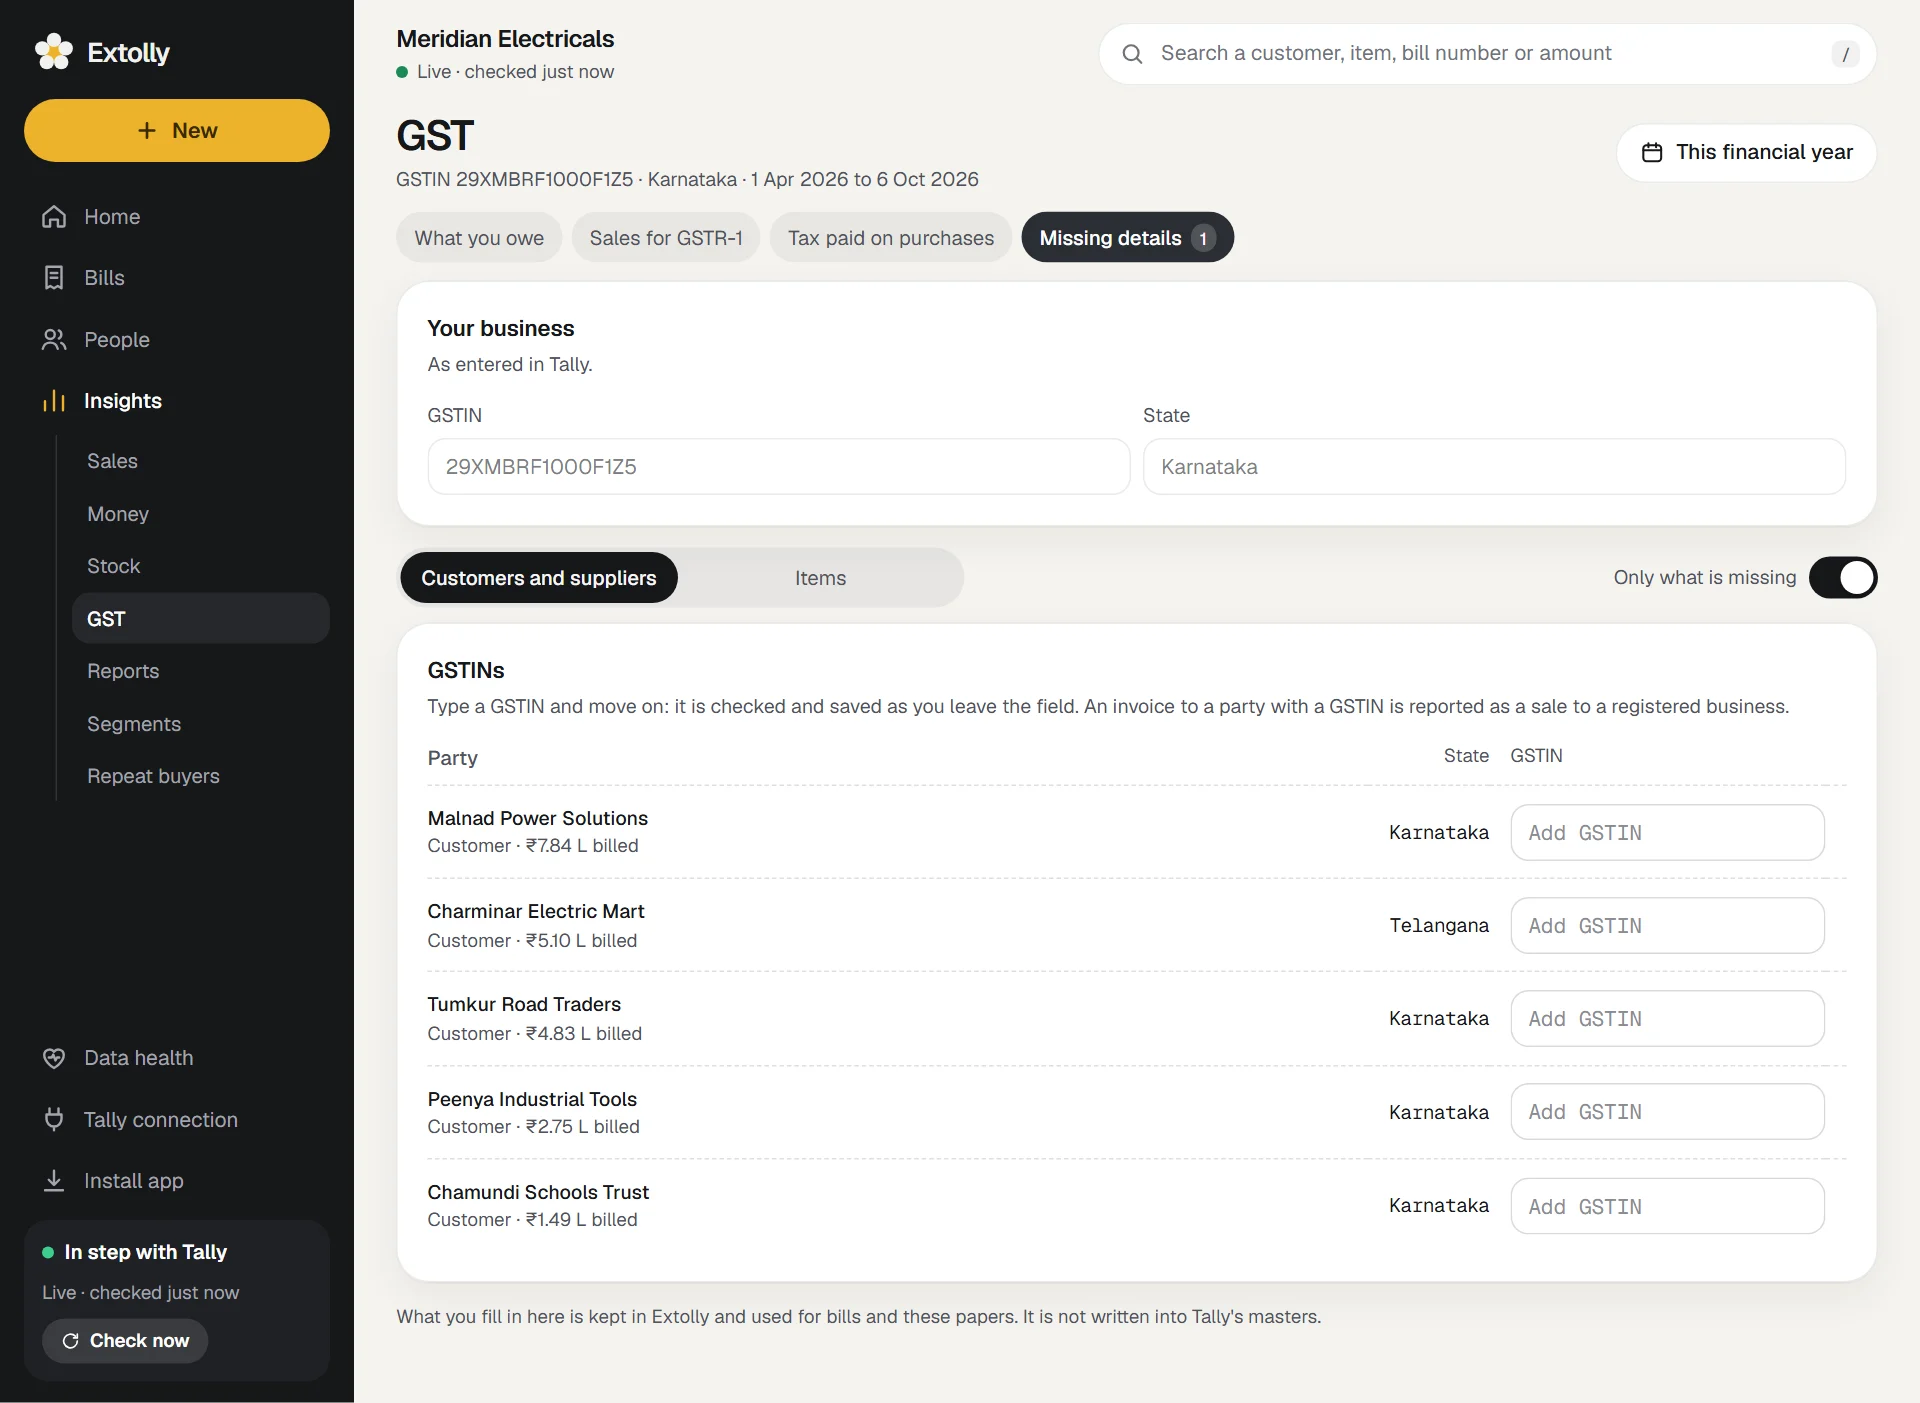The image size is (1920, 1403).
Task: Click the Extolly flower logo
Action: point(53,52)
